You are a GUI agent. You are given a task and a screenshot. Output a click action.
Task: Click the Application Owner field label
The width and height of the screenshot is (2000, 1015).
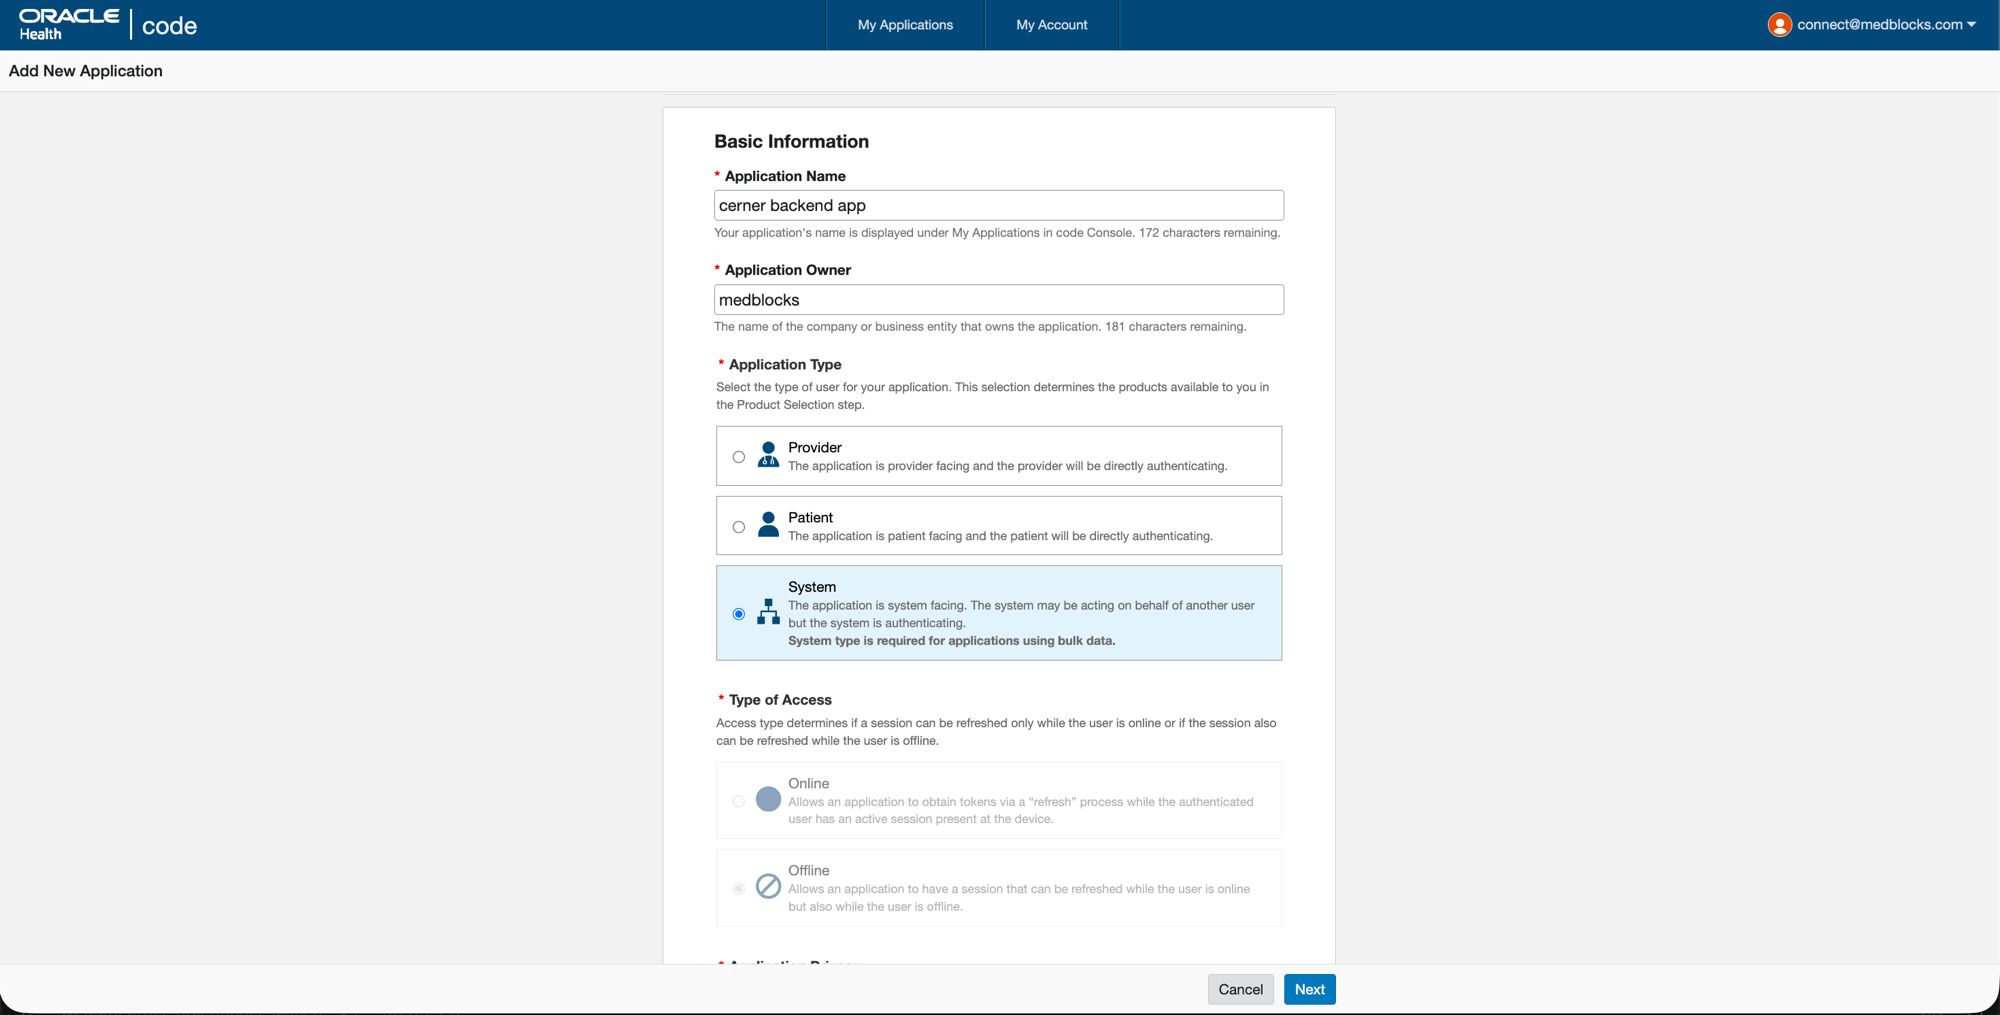coord(788,270)
